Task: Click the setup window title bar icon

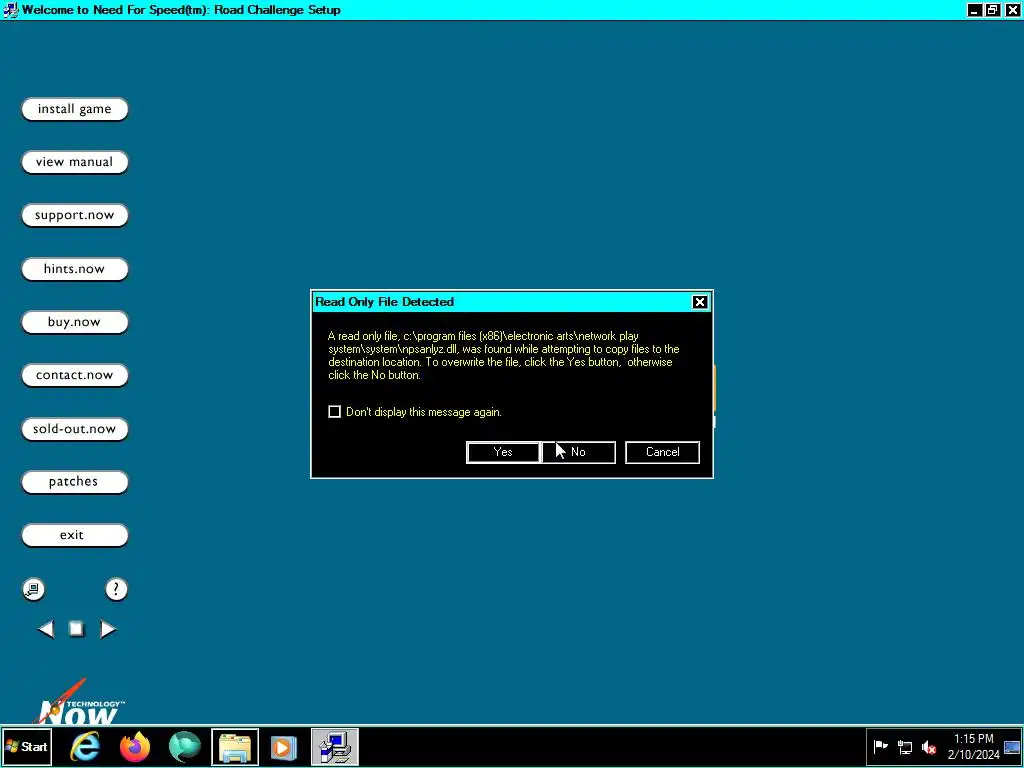Action: click(10, 10)
